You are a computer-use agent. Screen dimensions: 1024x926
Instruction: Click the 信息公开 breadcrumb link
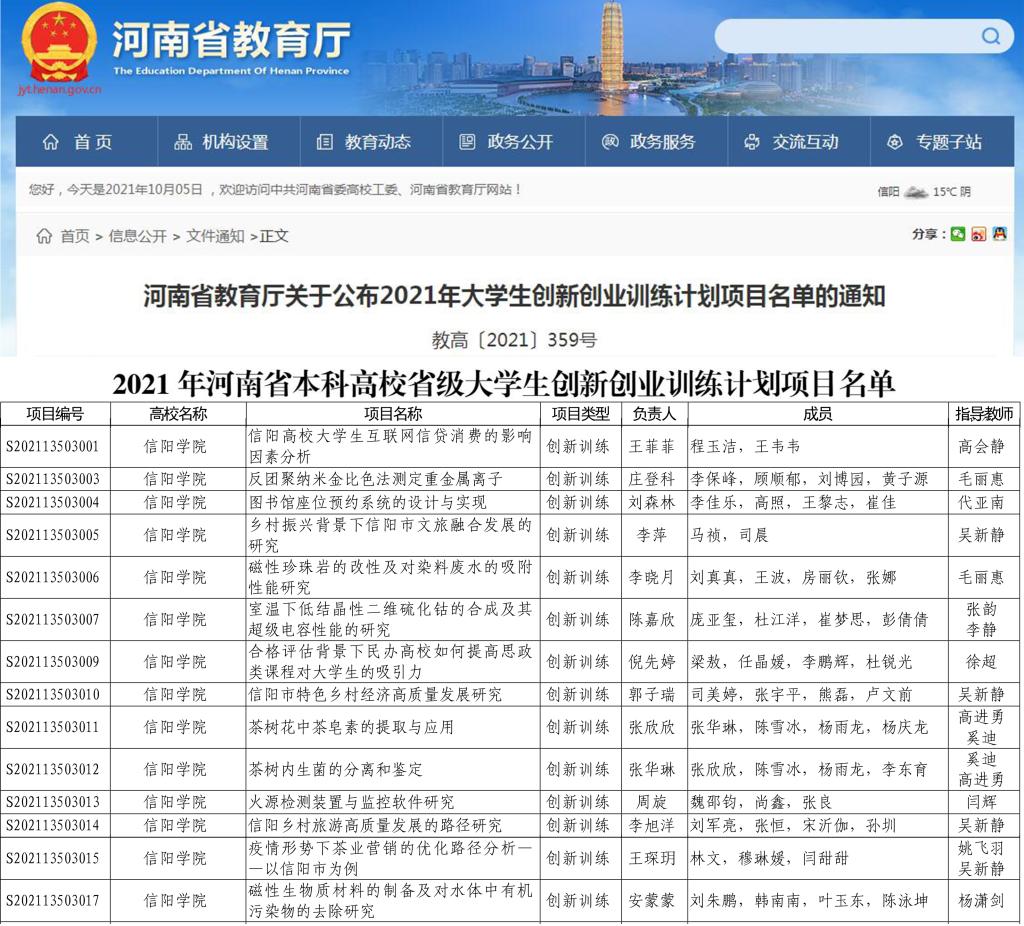(137, 236)
